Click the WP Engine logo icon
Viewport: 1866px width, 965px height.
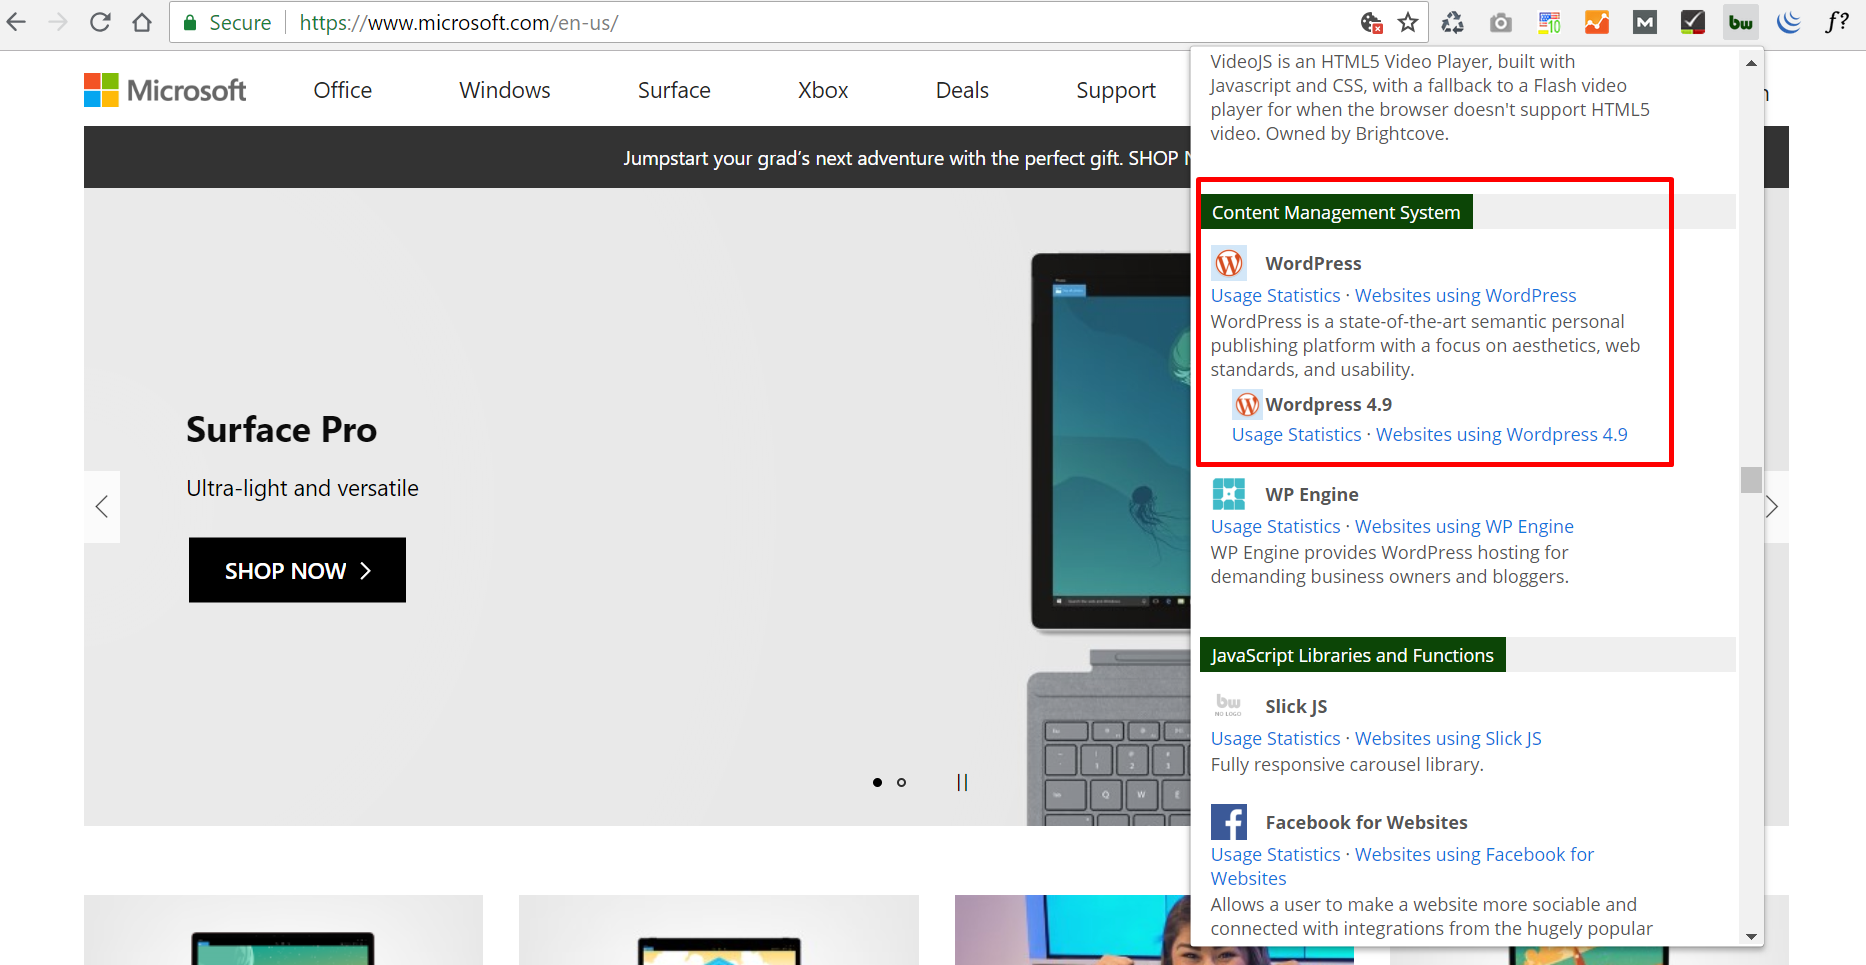(x=1229, y=494)
